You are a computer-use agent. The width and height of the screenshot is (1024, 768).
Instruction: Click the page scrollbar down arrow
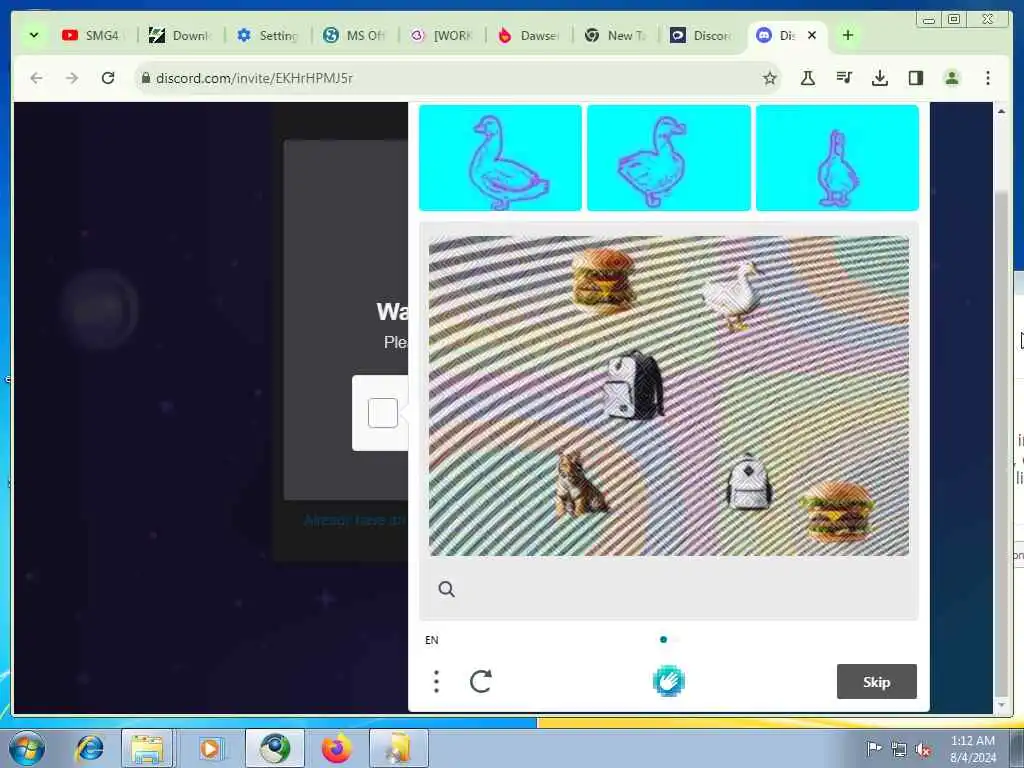1001,705
